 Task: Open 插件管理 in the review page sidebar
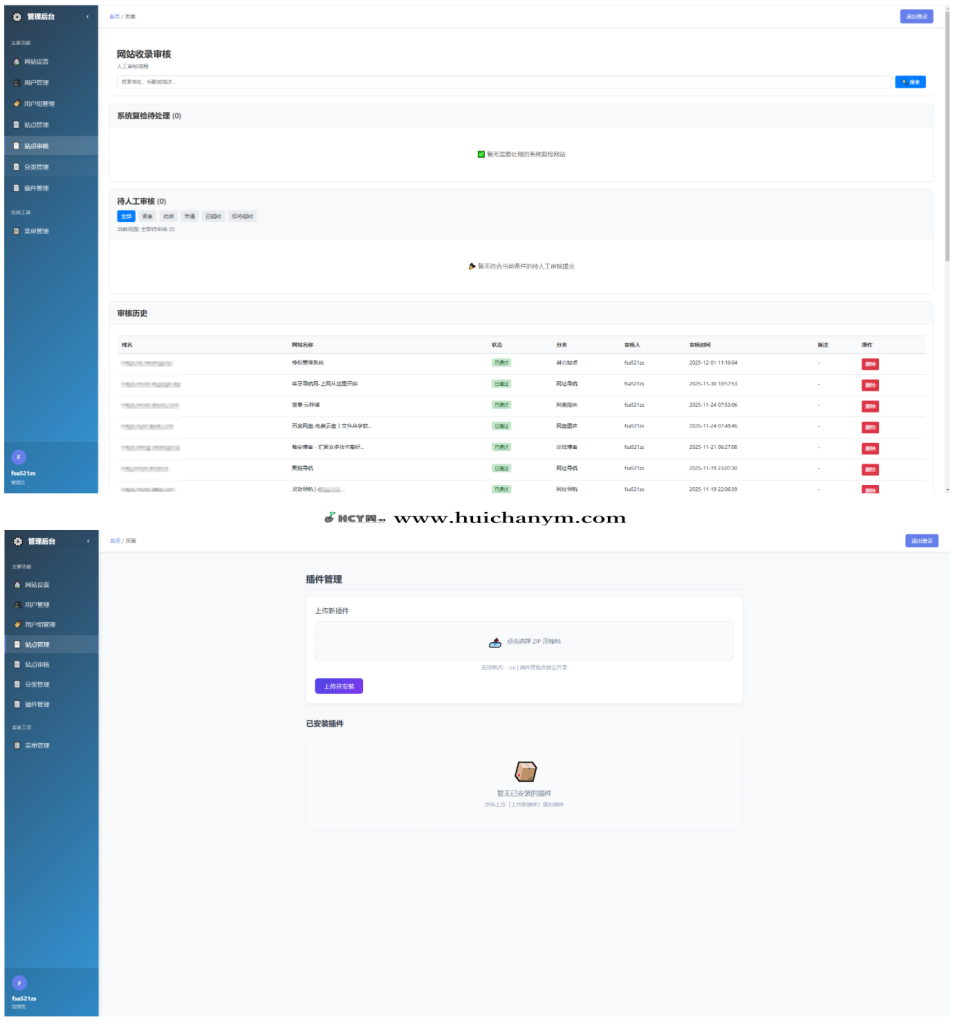pyautogui.click(x=36, y=188)
